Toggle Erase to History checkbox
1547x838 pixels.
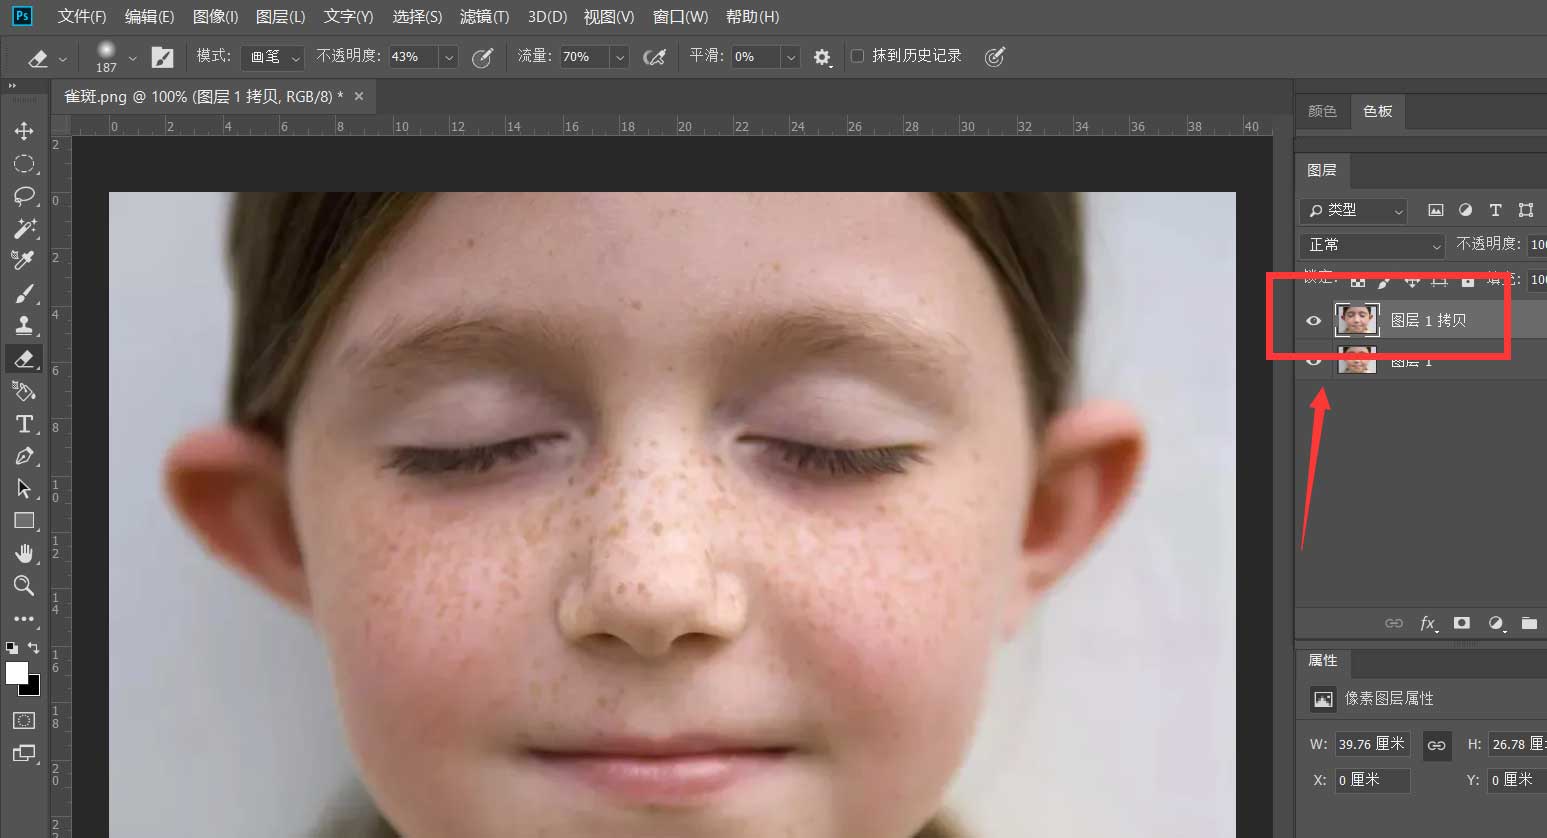[857, 56]
